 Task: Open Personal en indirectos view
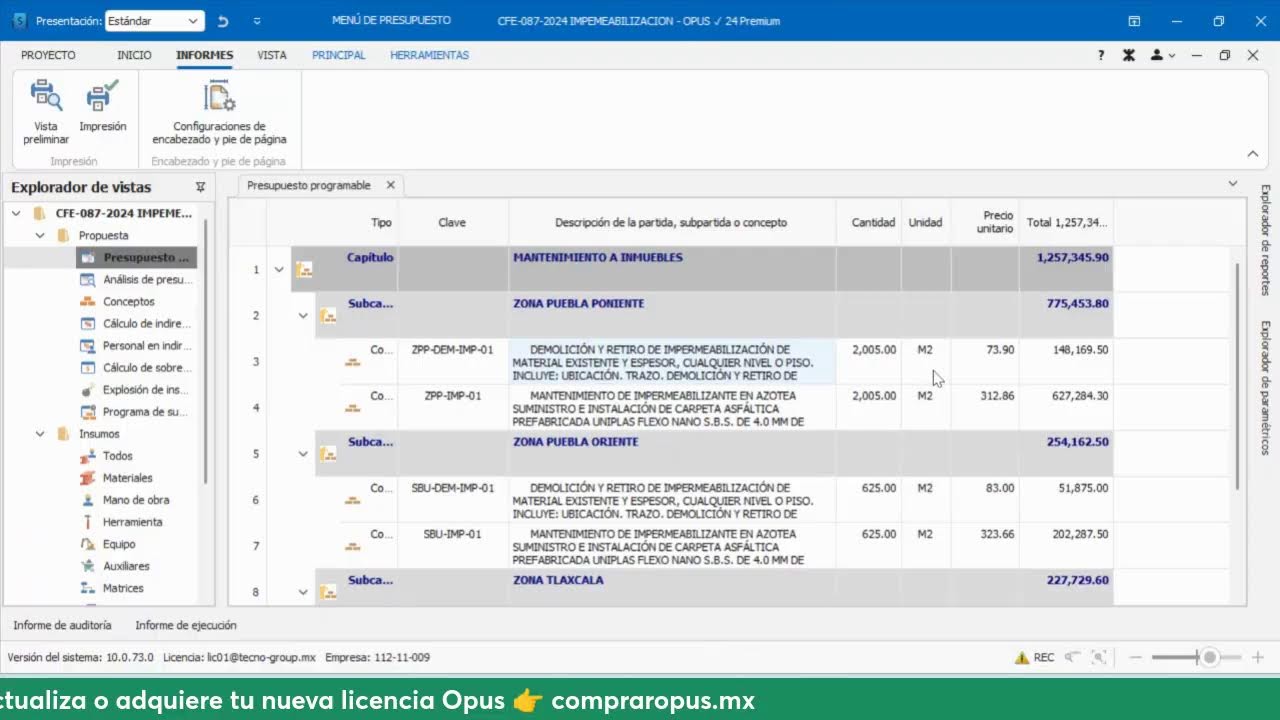coord(135,346)
